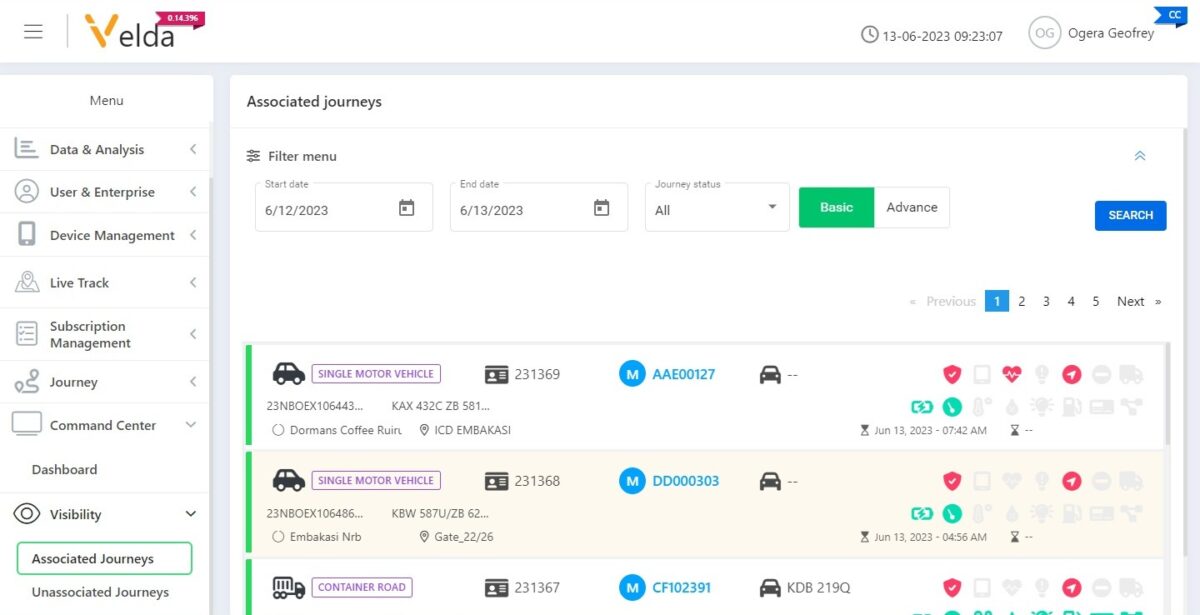Open the Start date calendar picker

[404, 207]
